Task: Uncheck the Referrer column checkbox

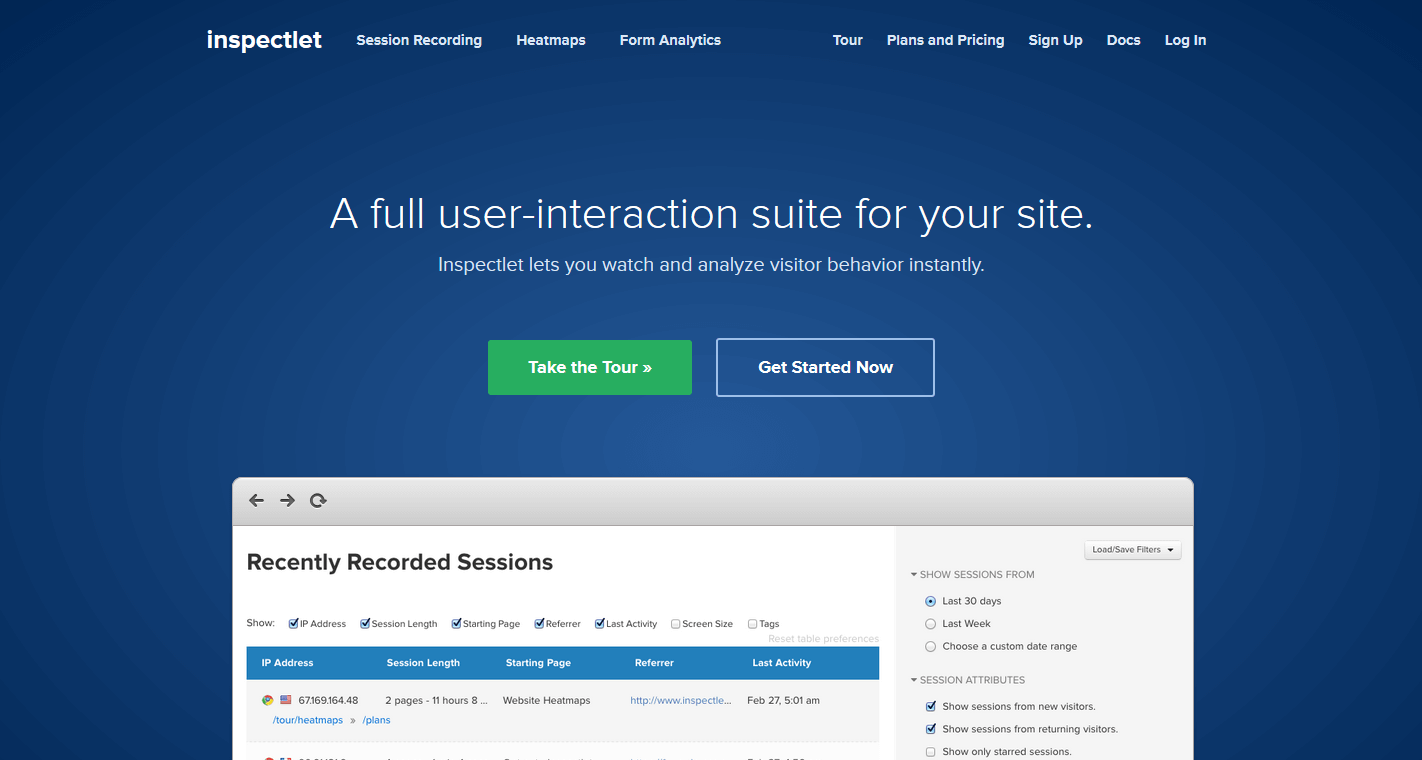Action: 539,623
